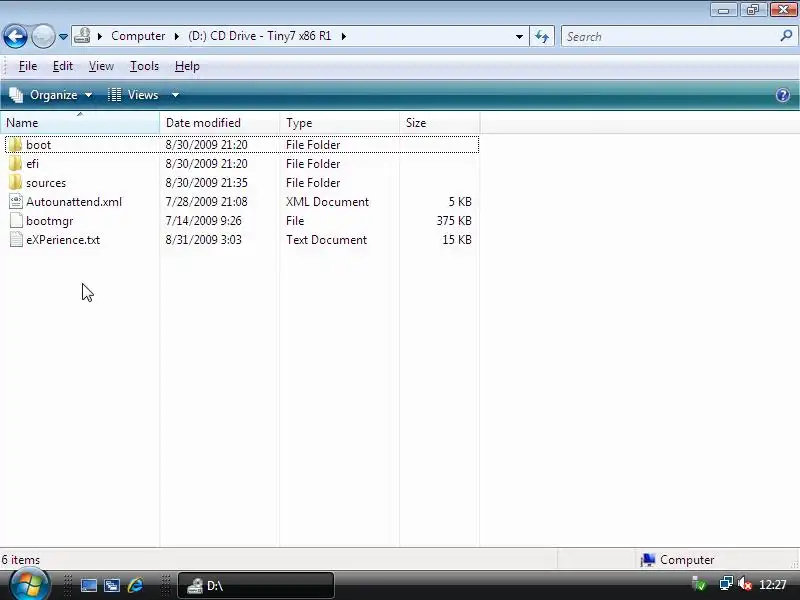Expand arrow after Computer in address bar
This screenshot has width=800, height=600.
177,36
